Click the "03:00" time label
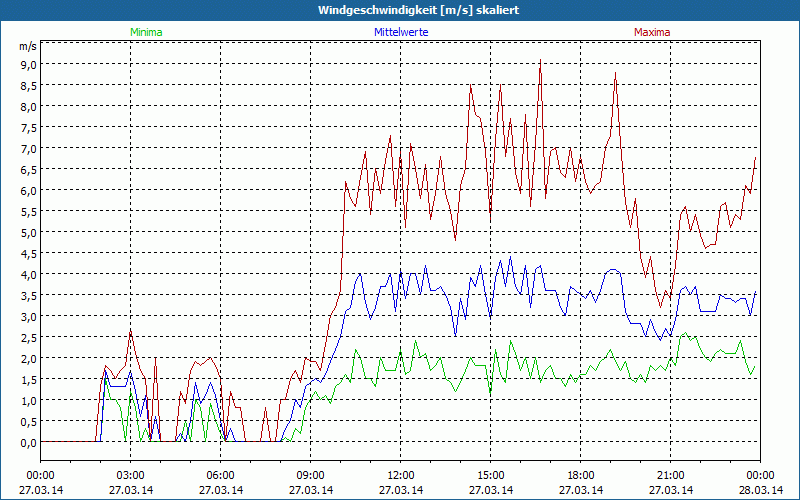 (x=131, y=476)
